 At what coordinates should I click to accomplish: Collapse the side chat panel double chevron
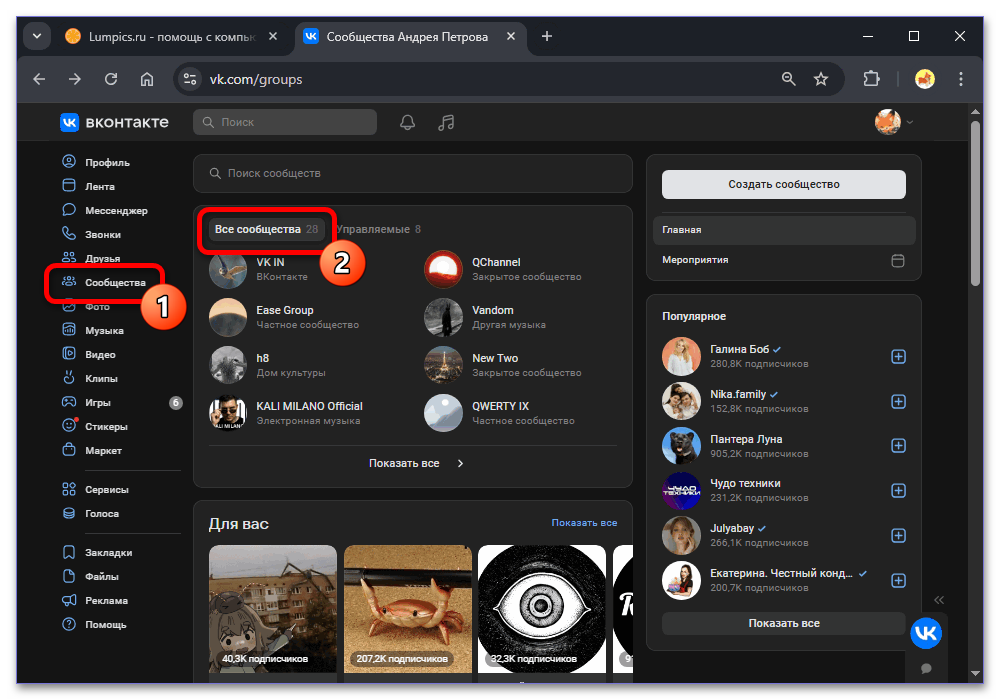click(939, 599)
